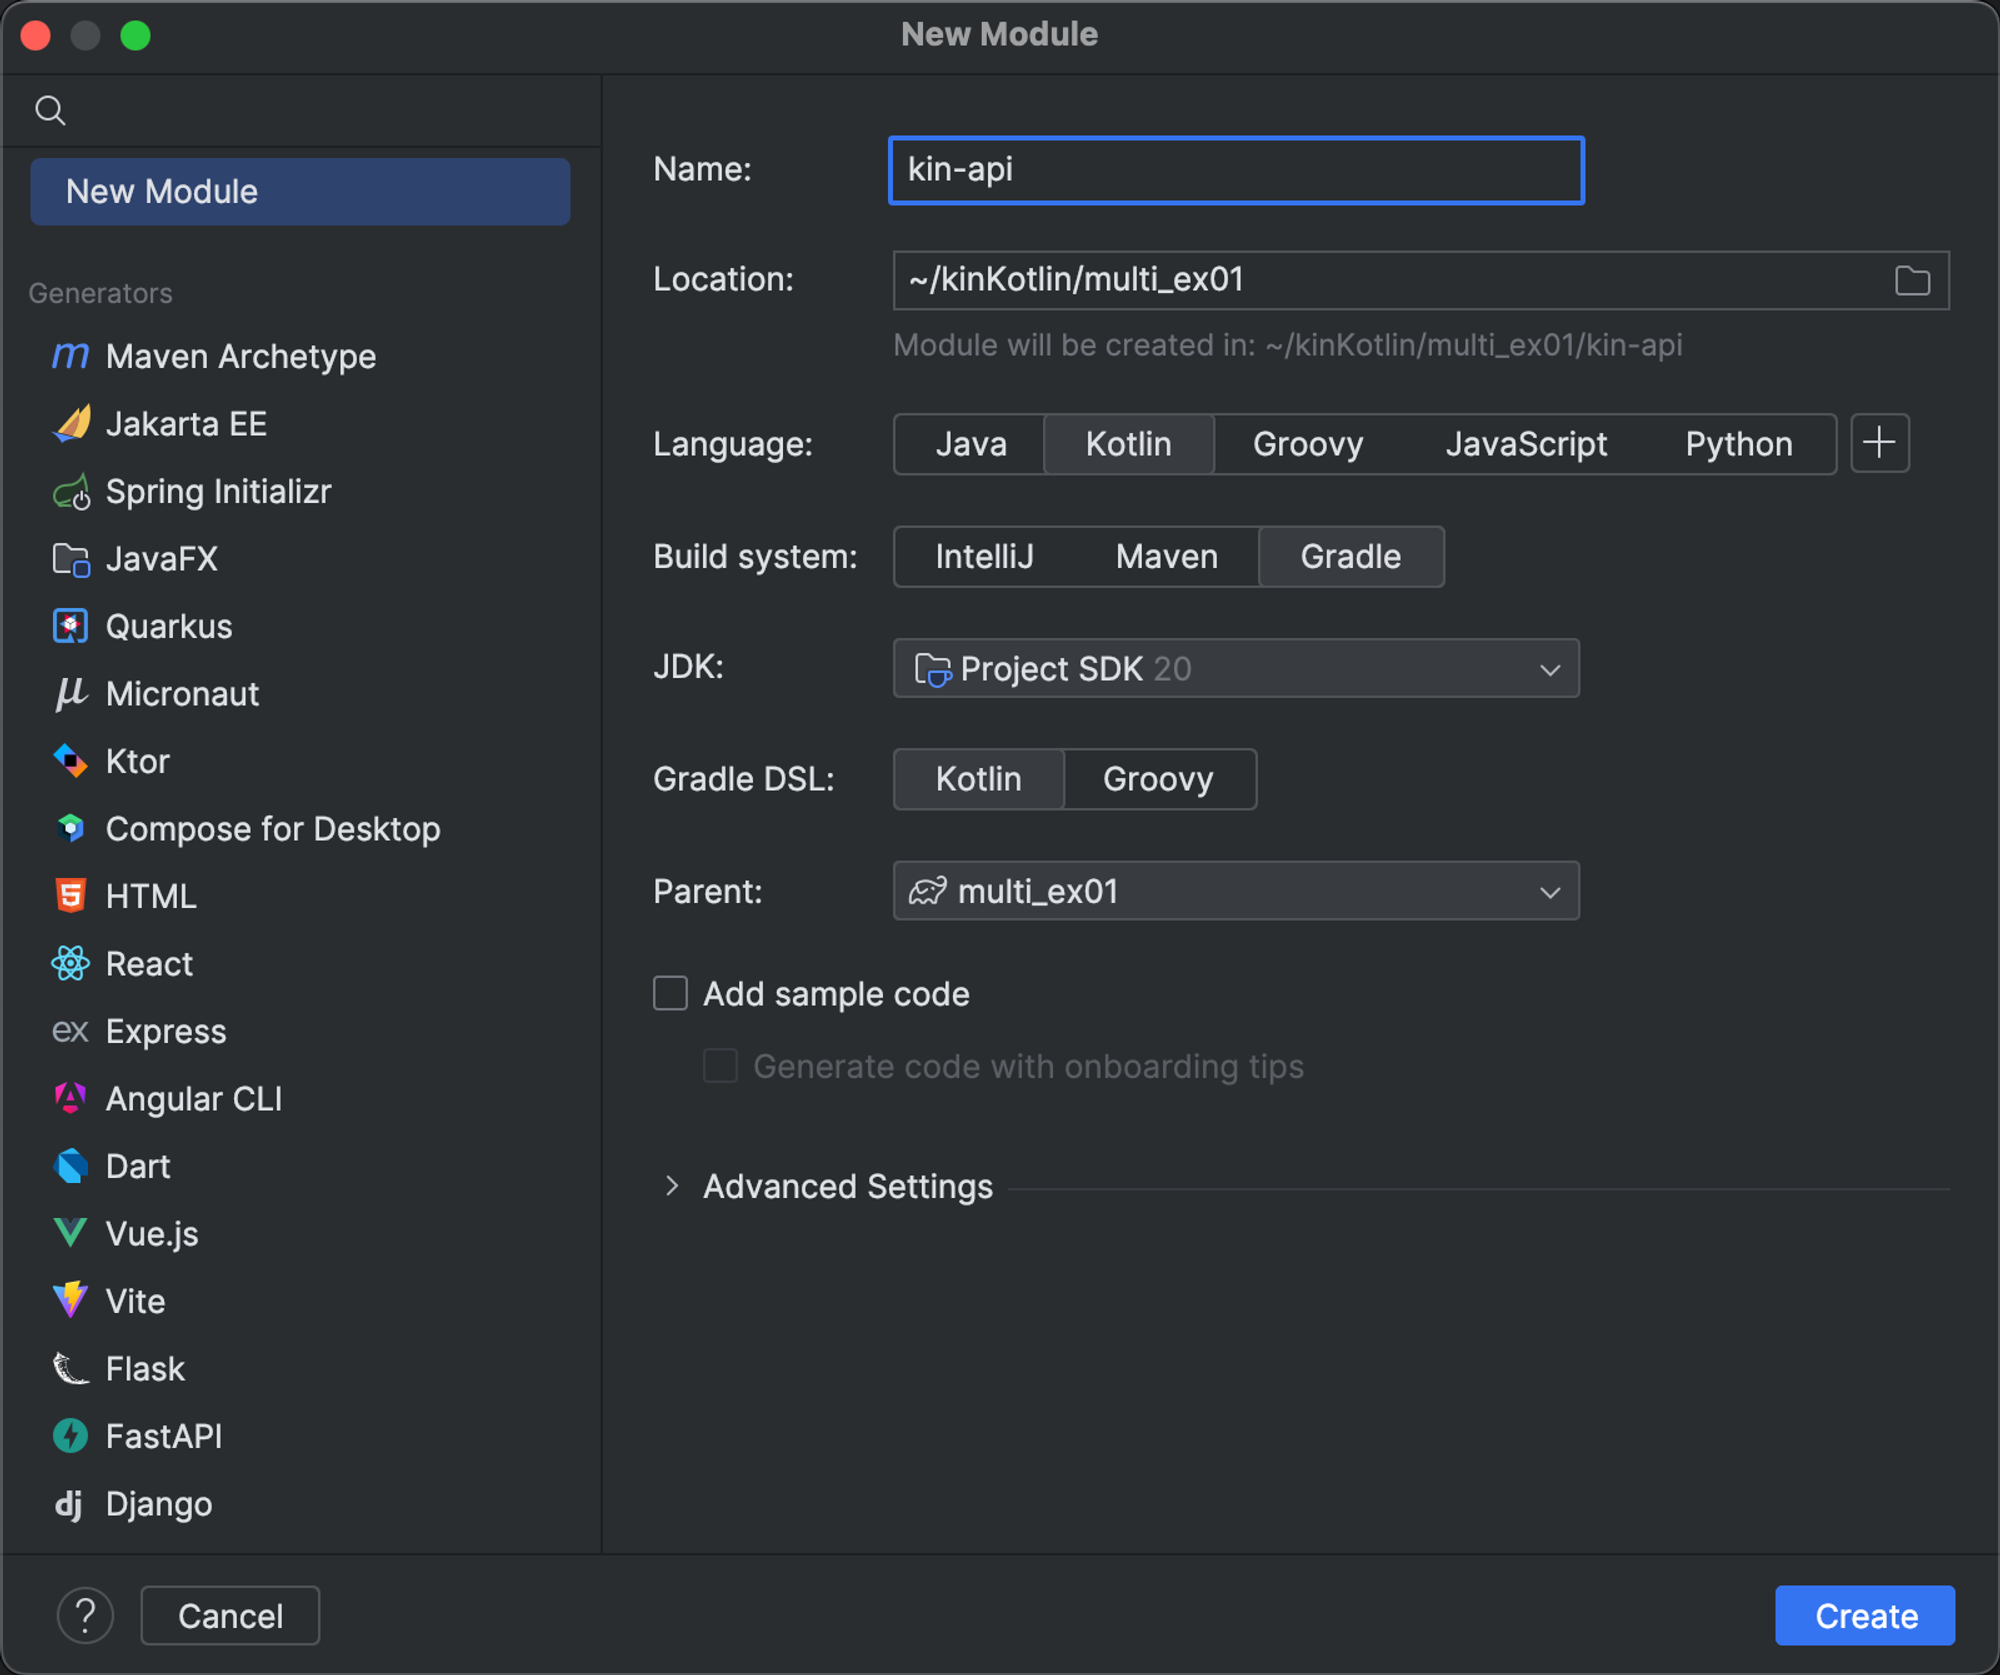Click the Vue.js generator icon

click(x=70, y=1233)
